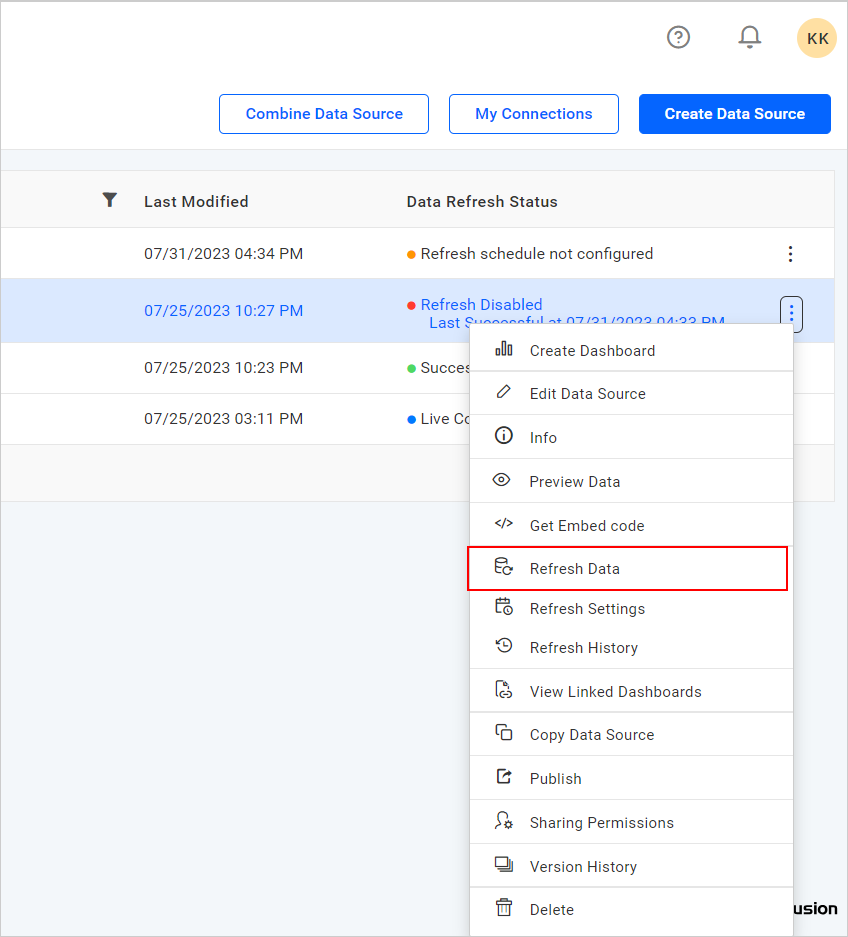Click Refresh schedule not configured status text
The height and width of the screenshot is (937, 848).
pos(537,254)
